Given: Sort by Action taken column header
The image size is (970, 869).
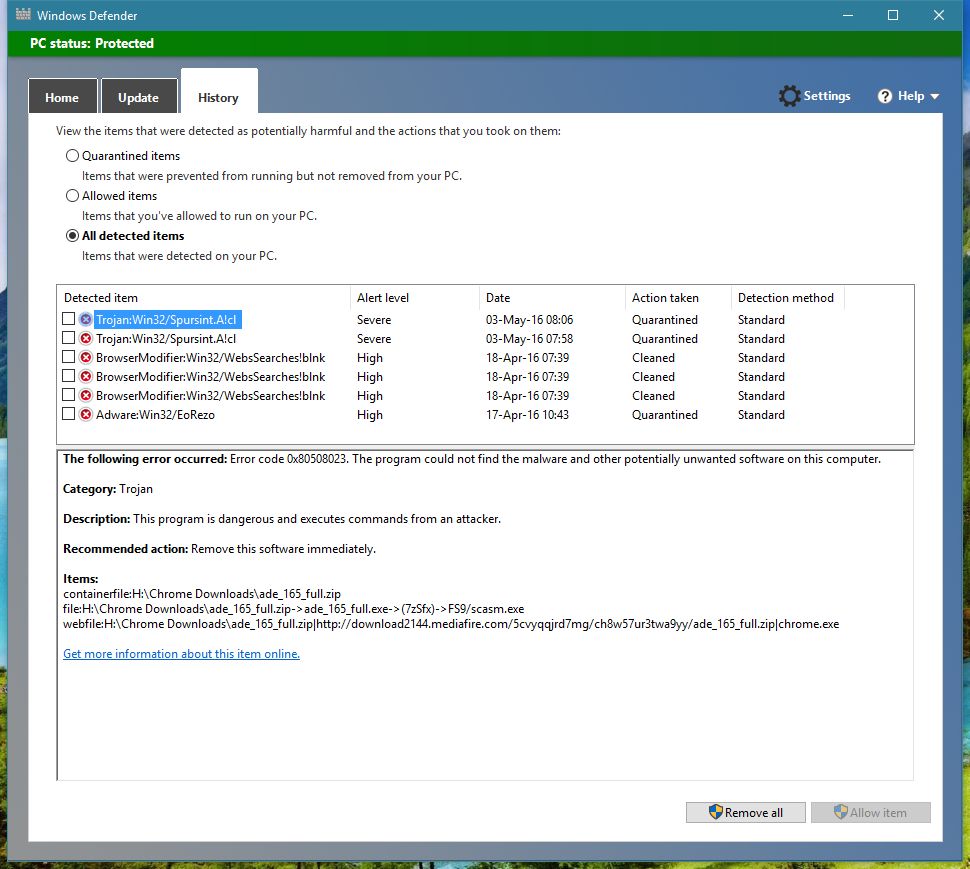Looking at the screenshot, I should pos(678,298).
